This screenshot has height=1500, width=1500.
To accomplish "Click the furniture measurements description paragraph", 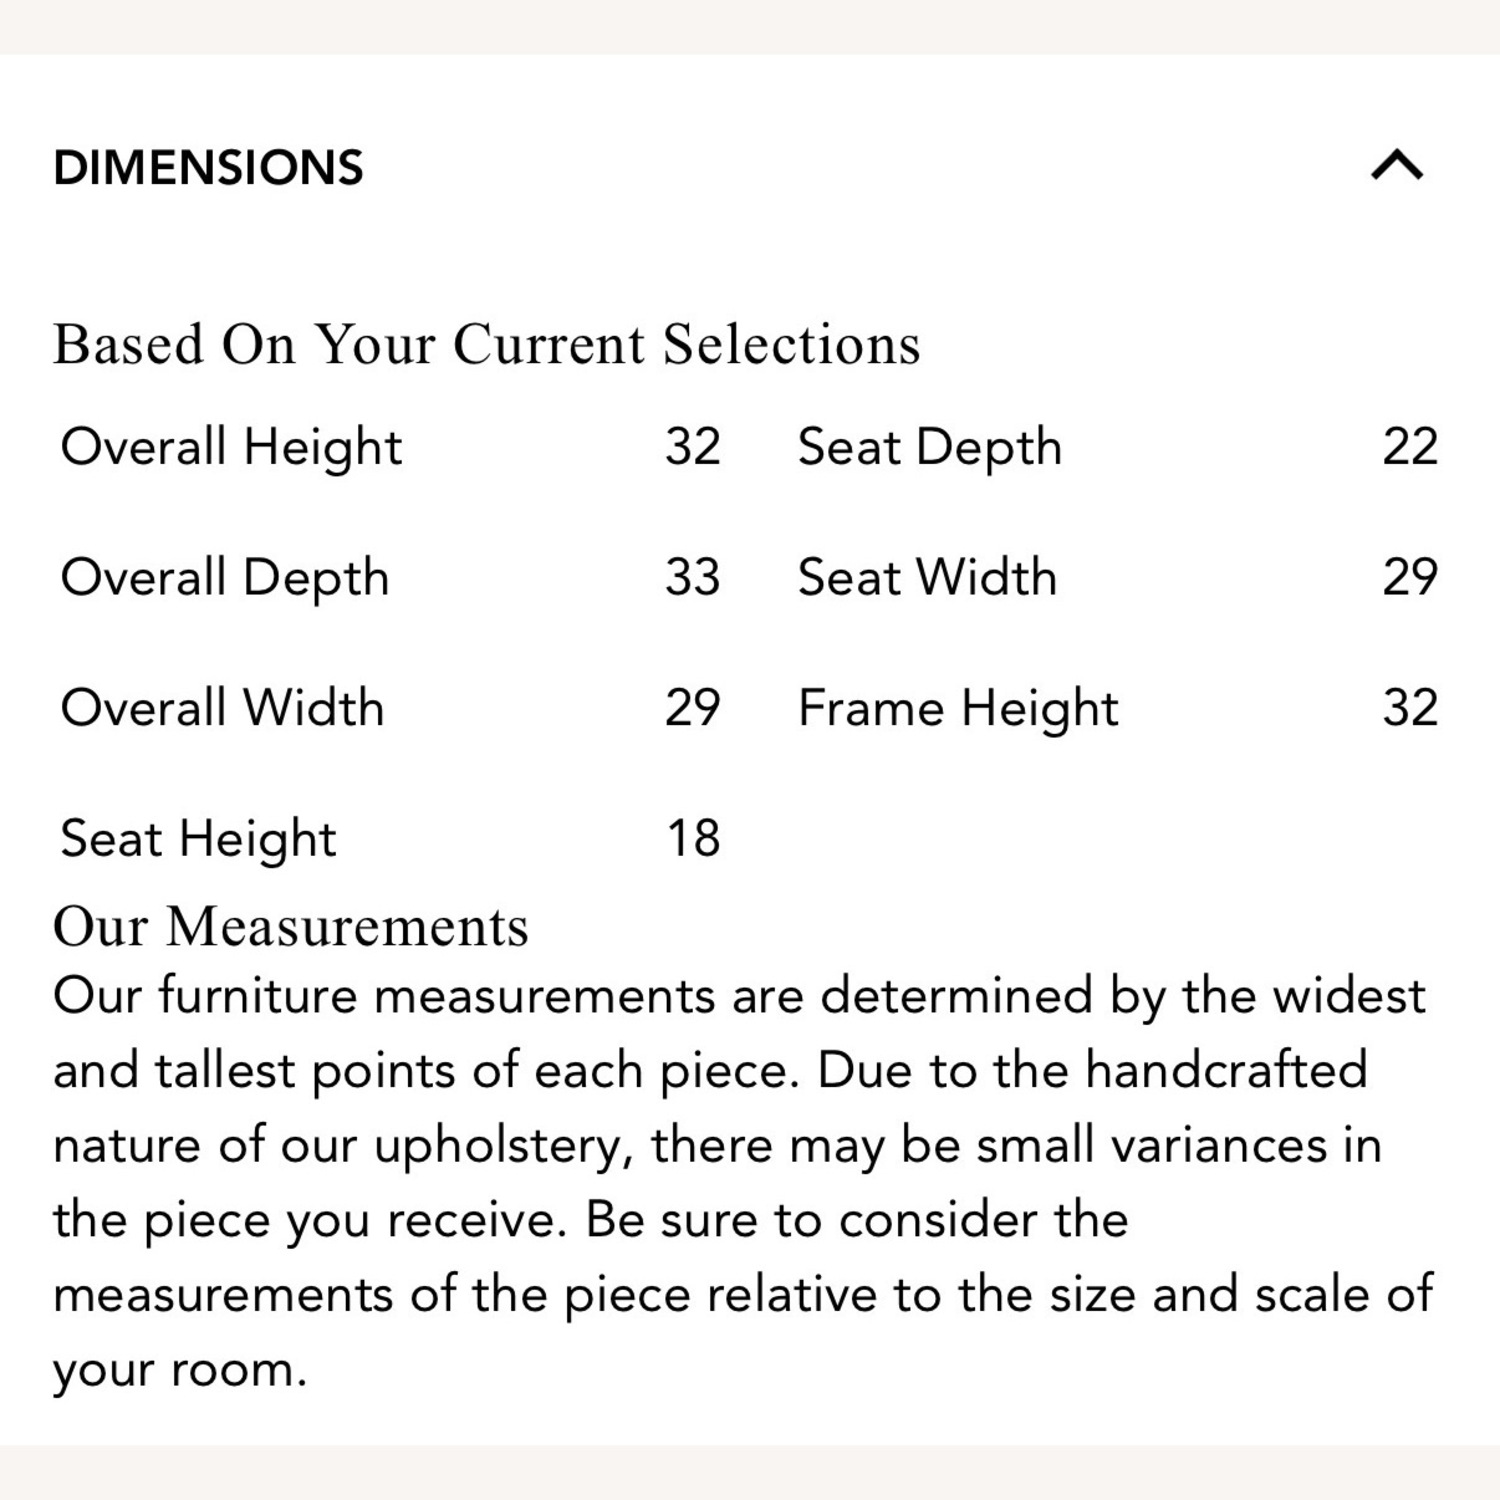I will (x=740, y=1145).
